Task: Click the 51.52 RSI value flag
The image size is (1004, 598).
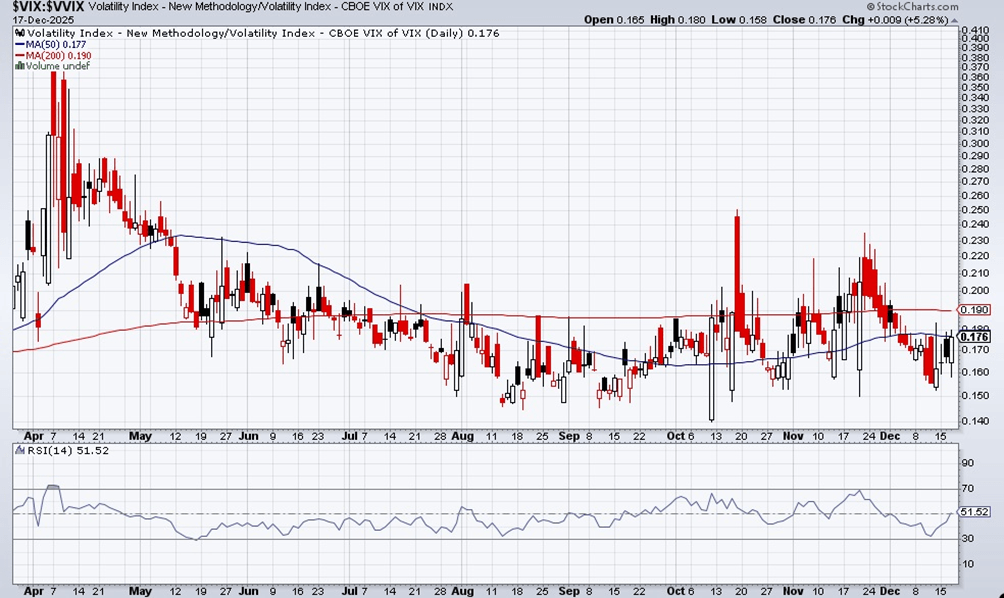Action: [975, 512]
